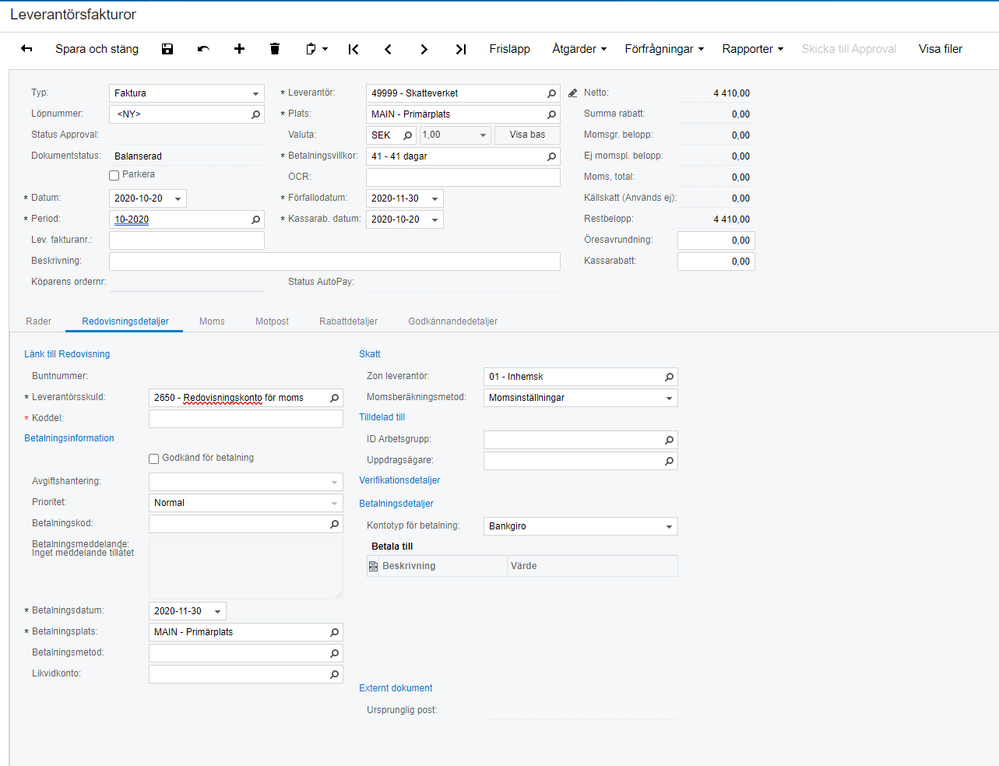Expand Kontotyp för betalning dropdown
Image resolution: width=999 pixels, height=766 pixels.
click(x=669, y=526)
